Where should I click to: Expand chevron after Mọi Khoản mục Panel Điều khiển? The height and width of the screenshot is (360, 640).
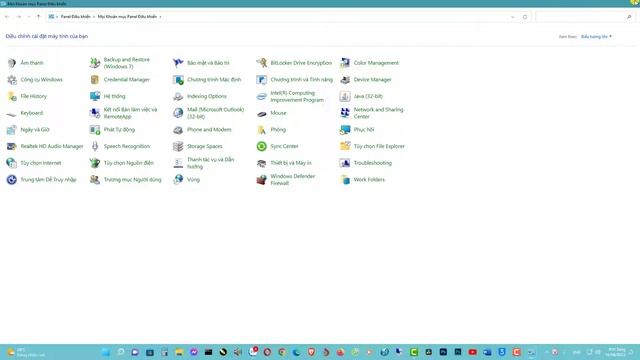coord(160,17)
